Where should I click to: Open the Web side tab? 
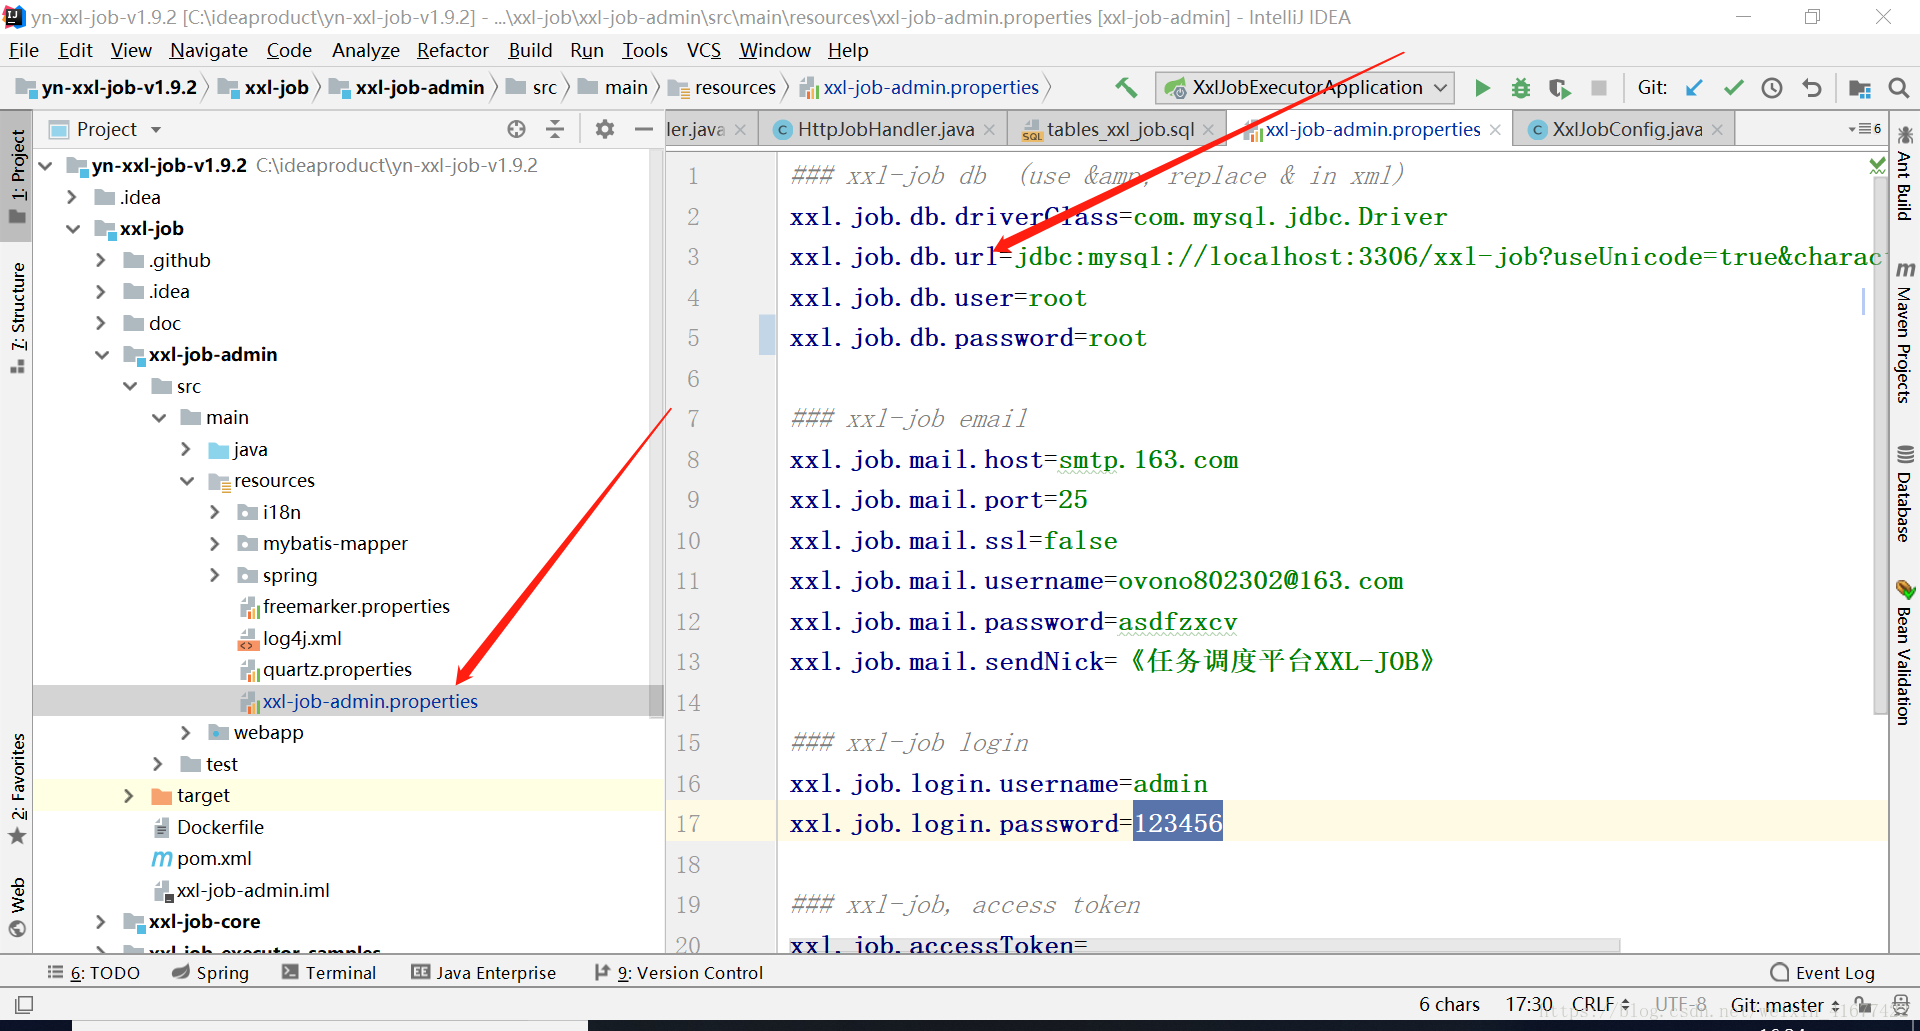click(17, 907)
